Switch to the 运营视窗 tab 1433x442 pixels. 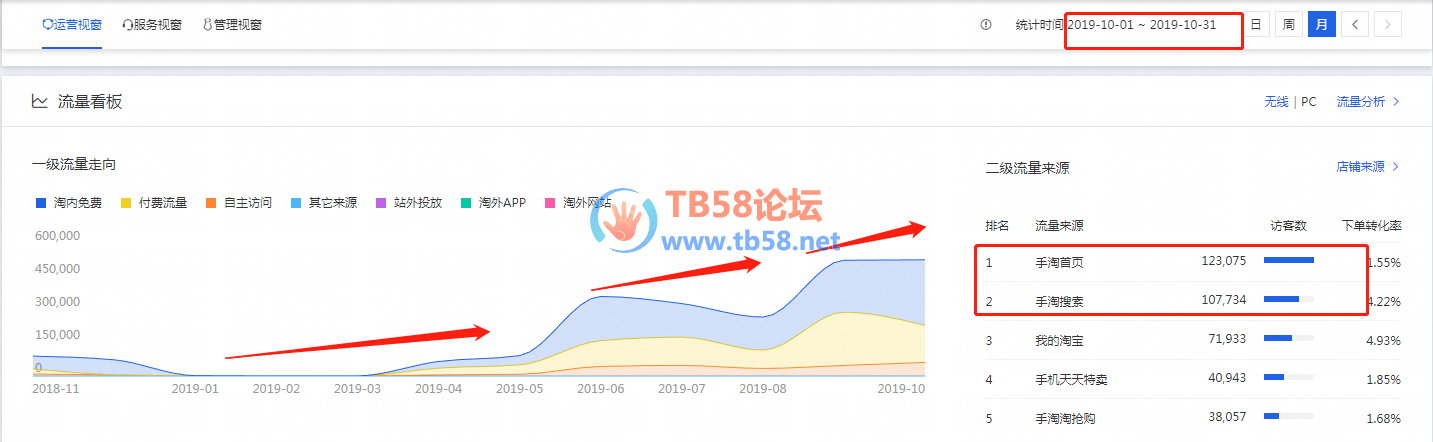pos(72,25)
